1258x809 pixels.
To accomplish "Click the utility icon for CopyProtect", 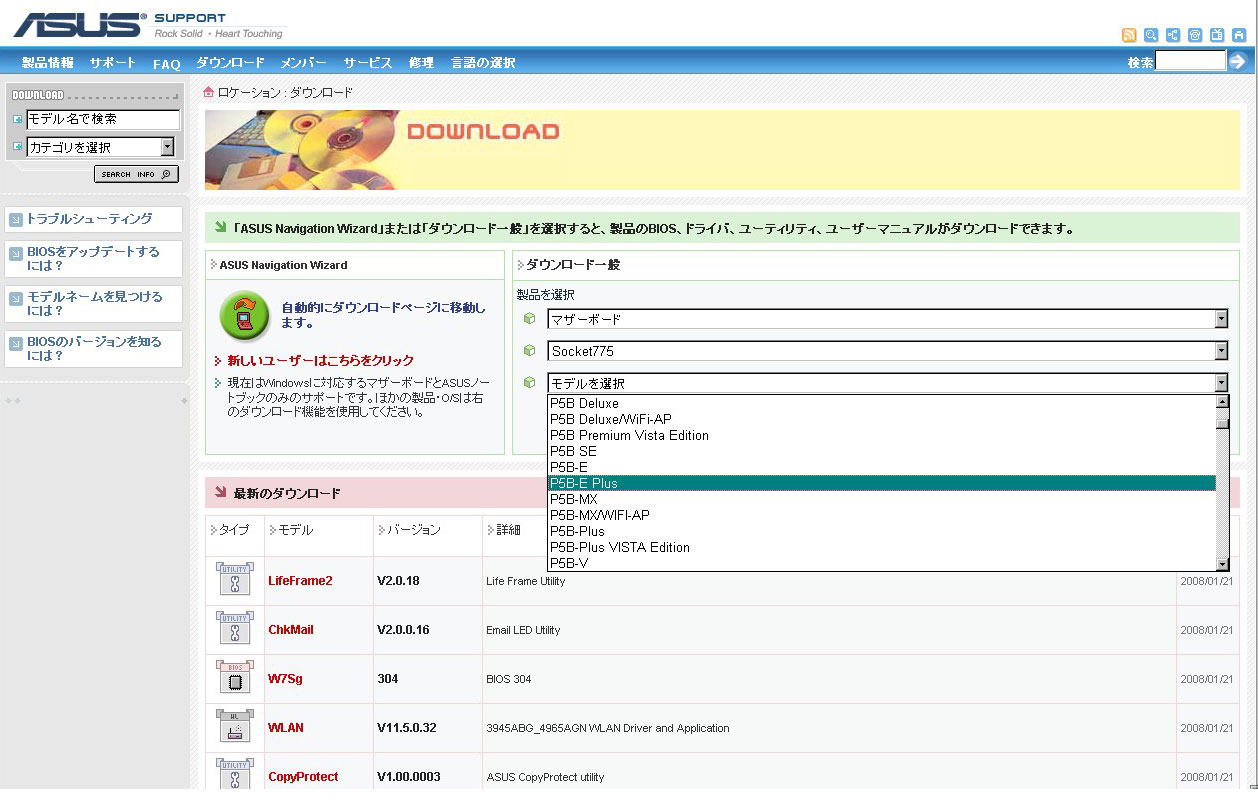I will pos(235,775).
